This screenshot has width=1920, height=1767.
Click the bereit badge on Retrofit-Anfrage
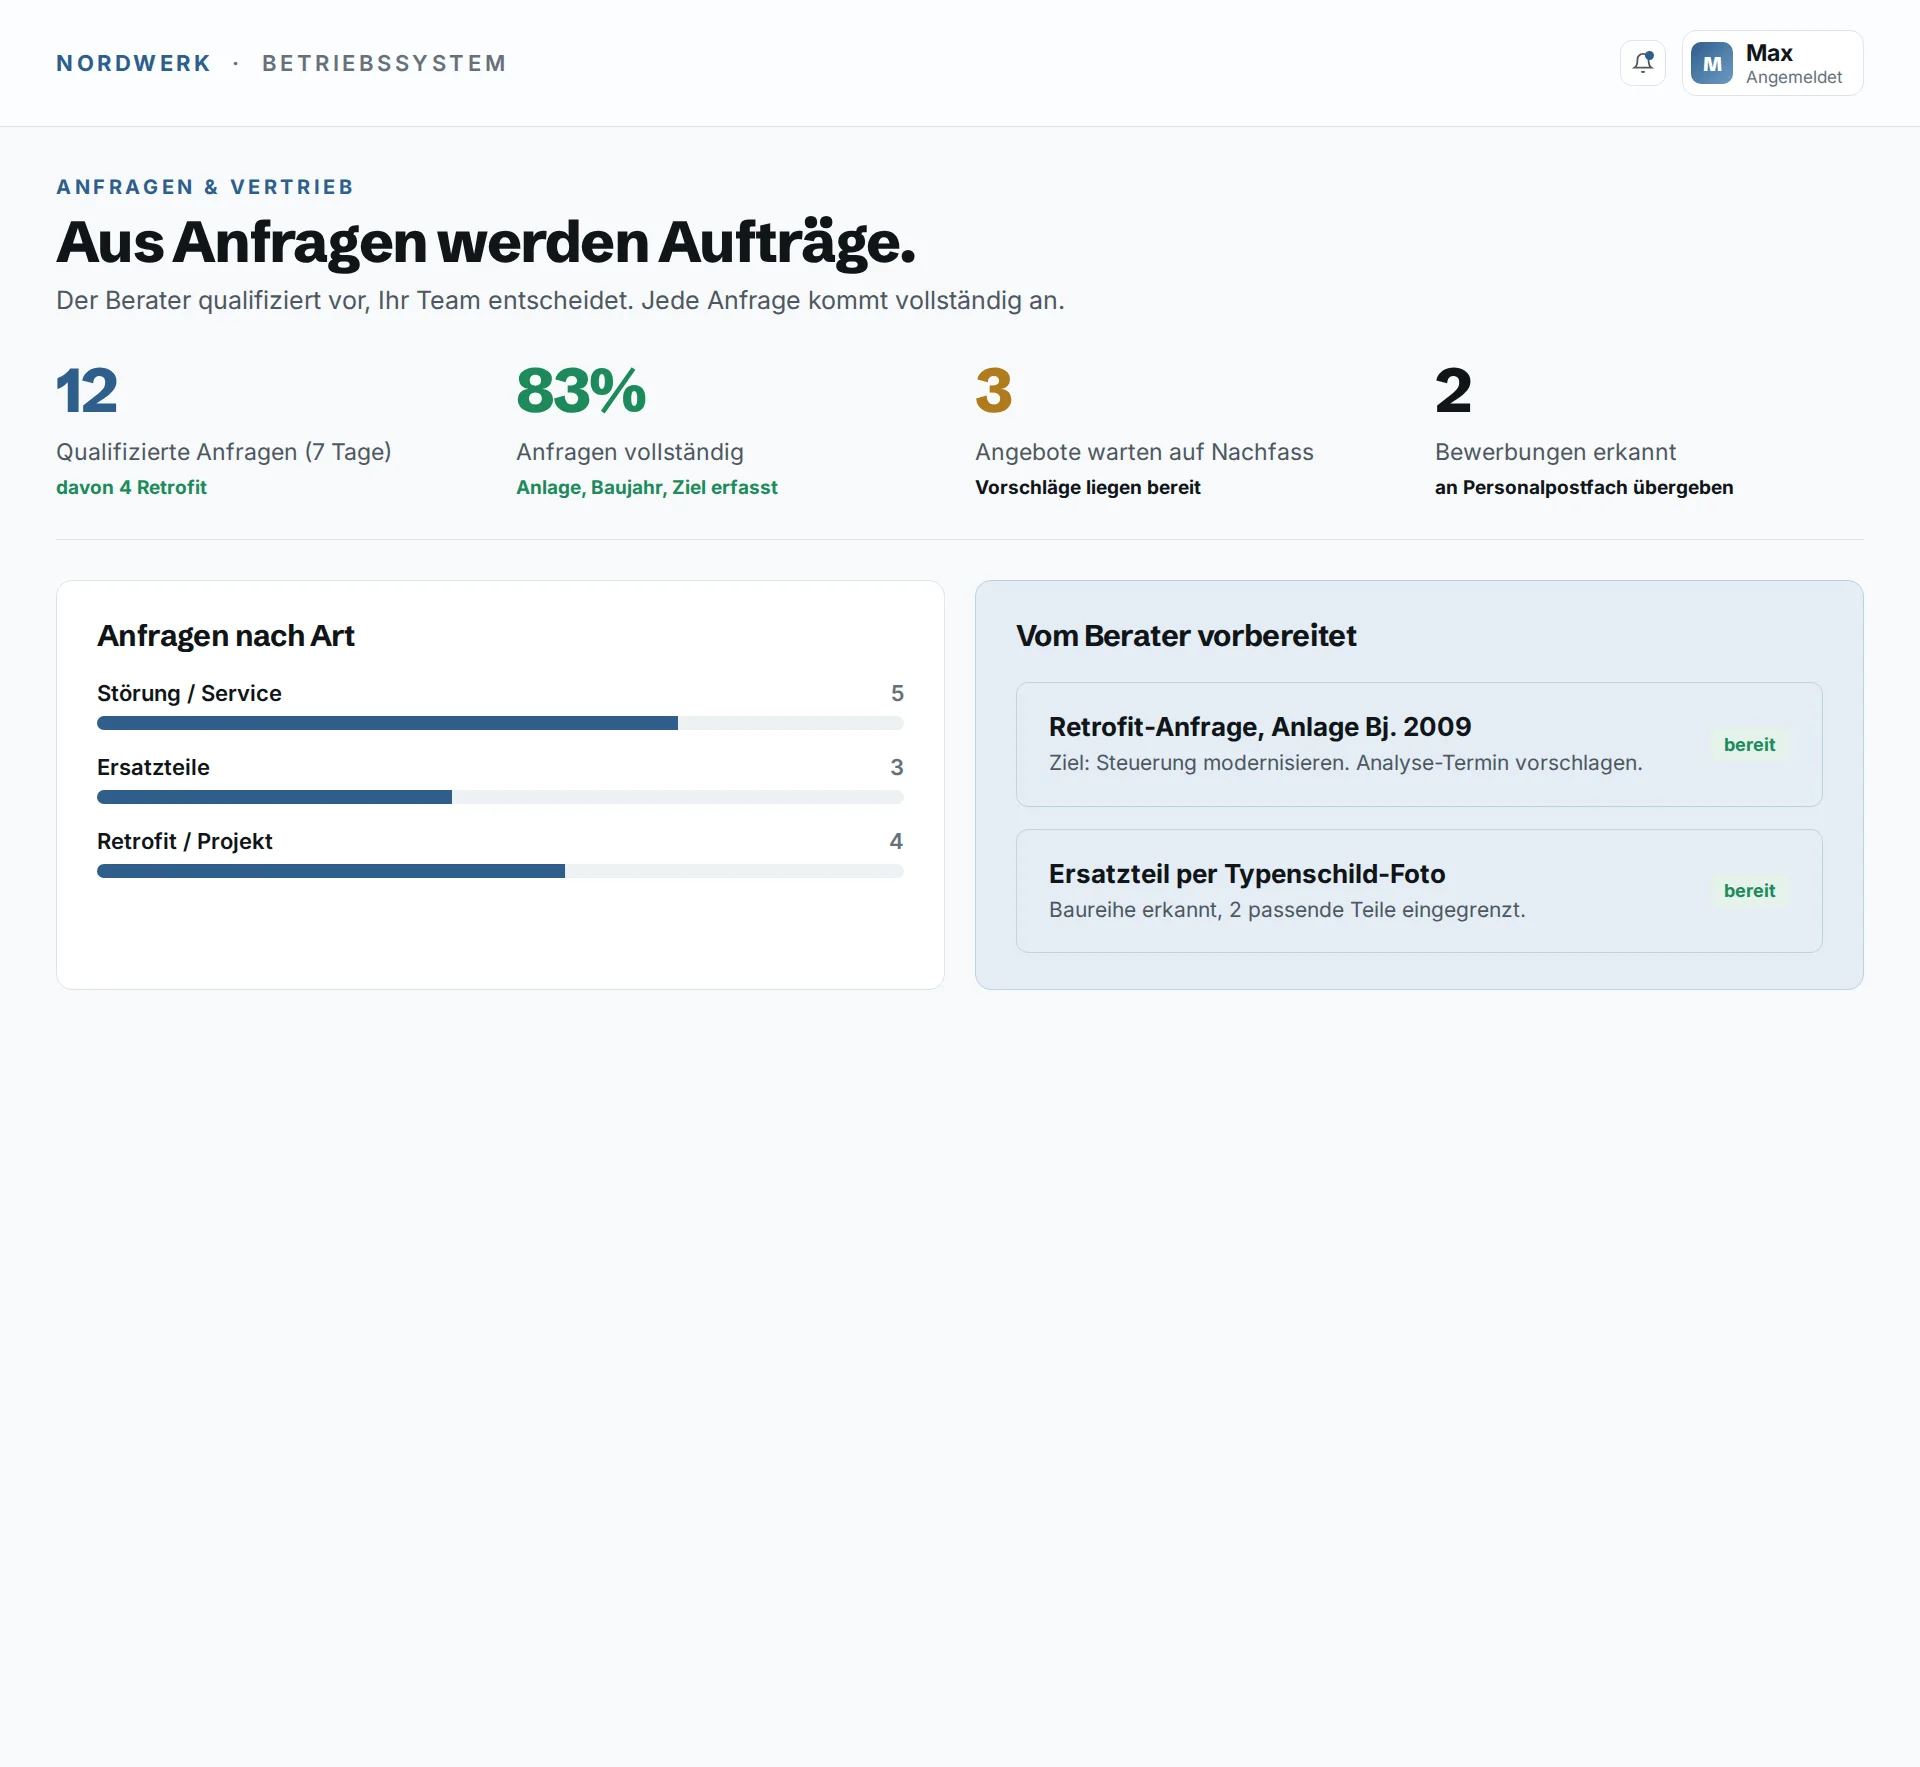coord(1749,744)
